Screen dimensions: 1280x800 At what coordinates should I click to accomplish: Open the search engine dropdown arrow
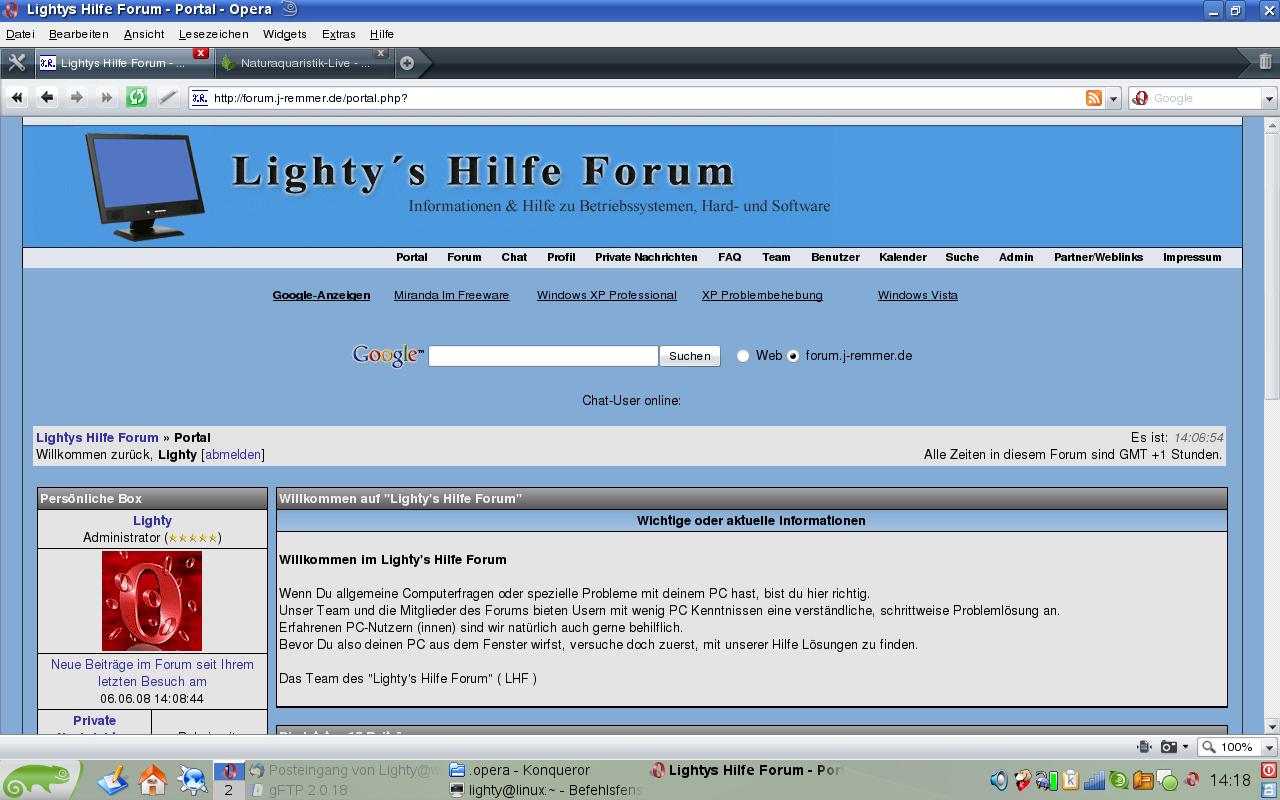[1269, 98]
